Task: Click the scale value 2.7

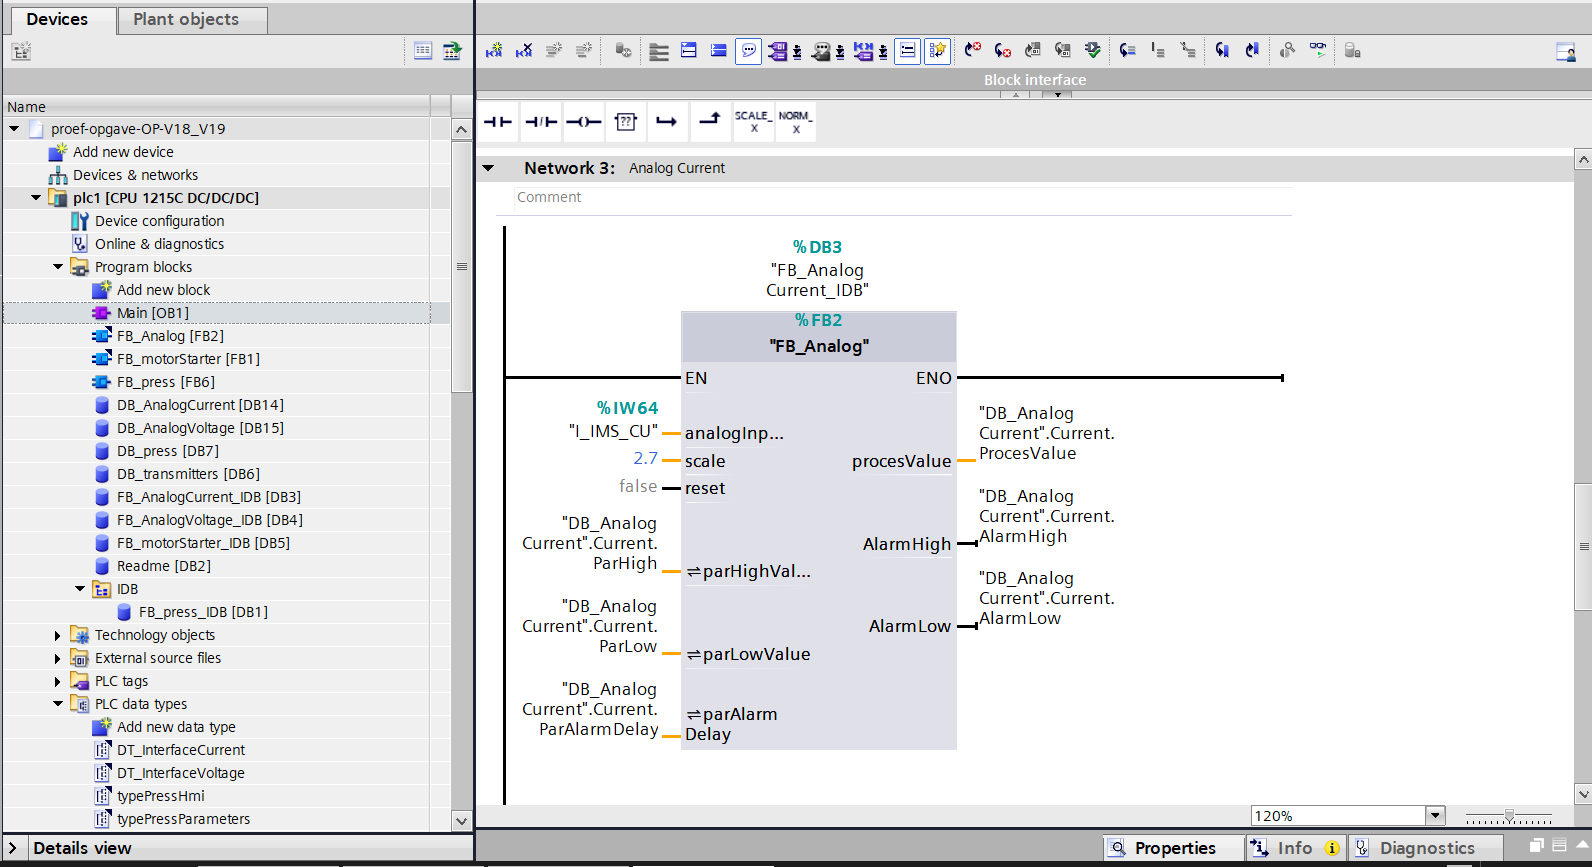Action: (645, 459)
